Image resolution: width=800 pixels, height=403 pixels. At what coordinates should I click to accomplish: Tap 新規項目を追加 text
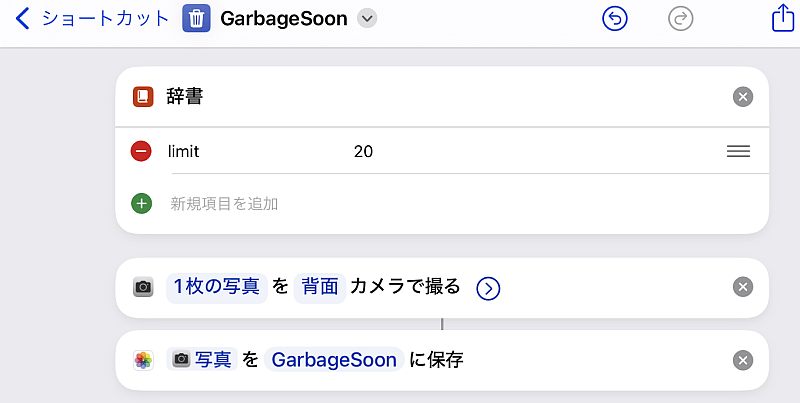coord(224,204)
